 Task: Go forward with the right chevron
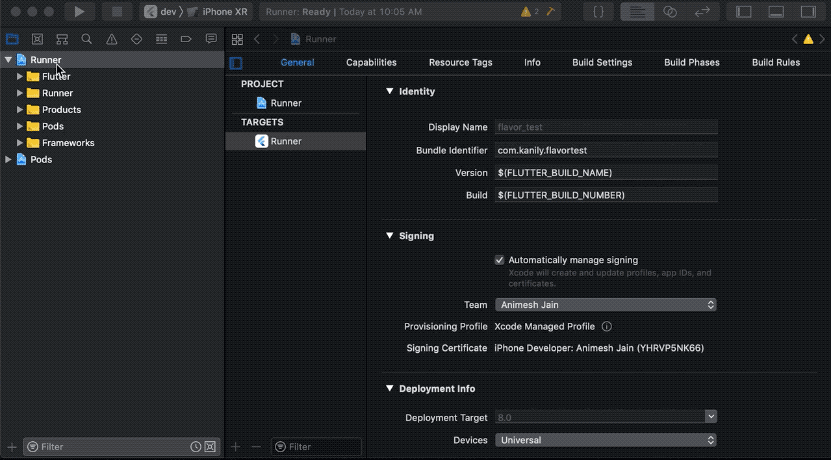pos(276,39)
